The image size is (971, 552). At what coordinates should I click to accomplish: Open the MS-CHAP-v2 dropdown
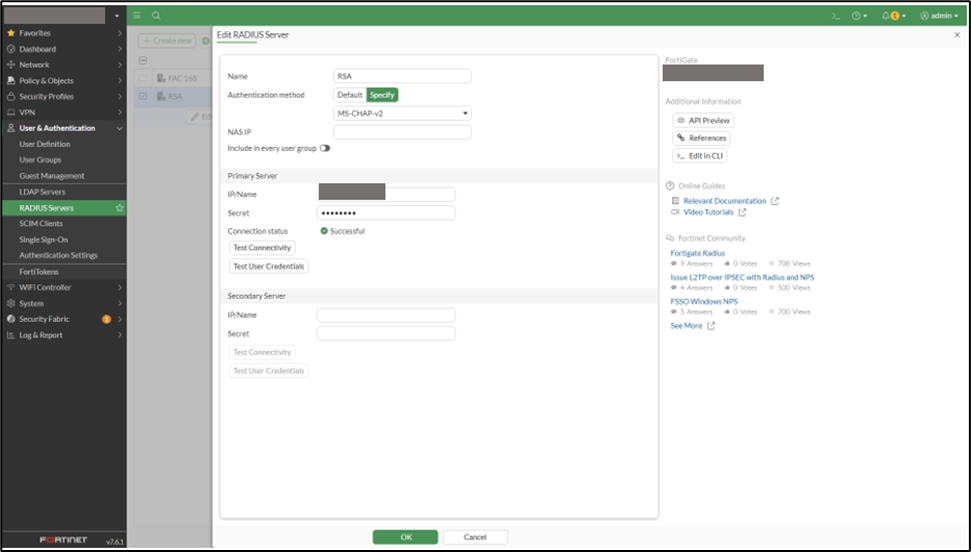point(402,114)
